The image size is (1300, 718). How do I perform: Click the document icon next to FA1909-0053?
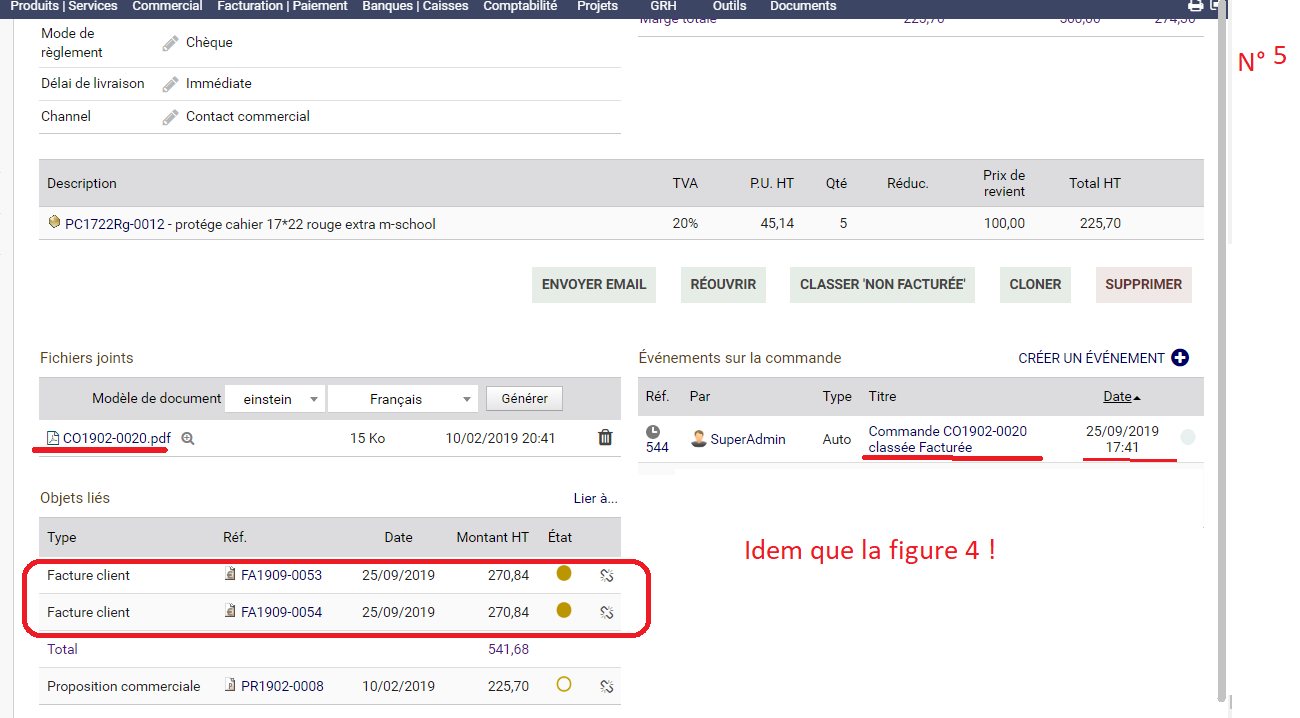tap(231, 575)
